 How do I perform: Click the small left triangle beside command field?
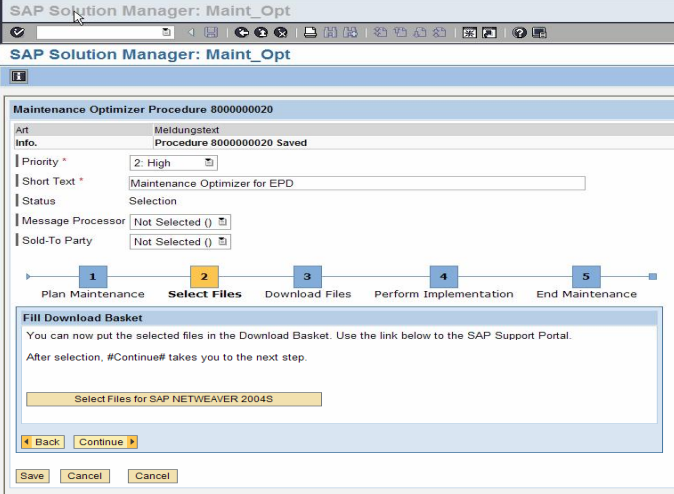point(191,32)
